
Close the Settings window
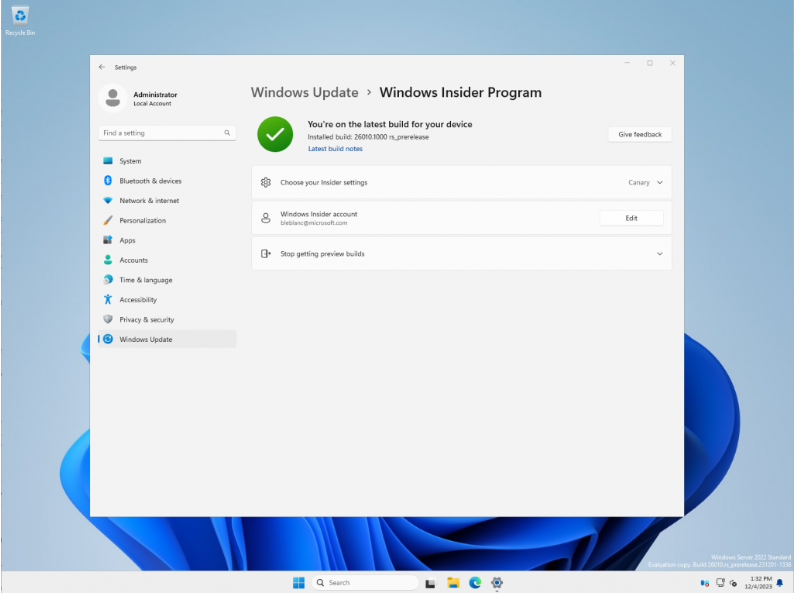click(x=672, y=63)
